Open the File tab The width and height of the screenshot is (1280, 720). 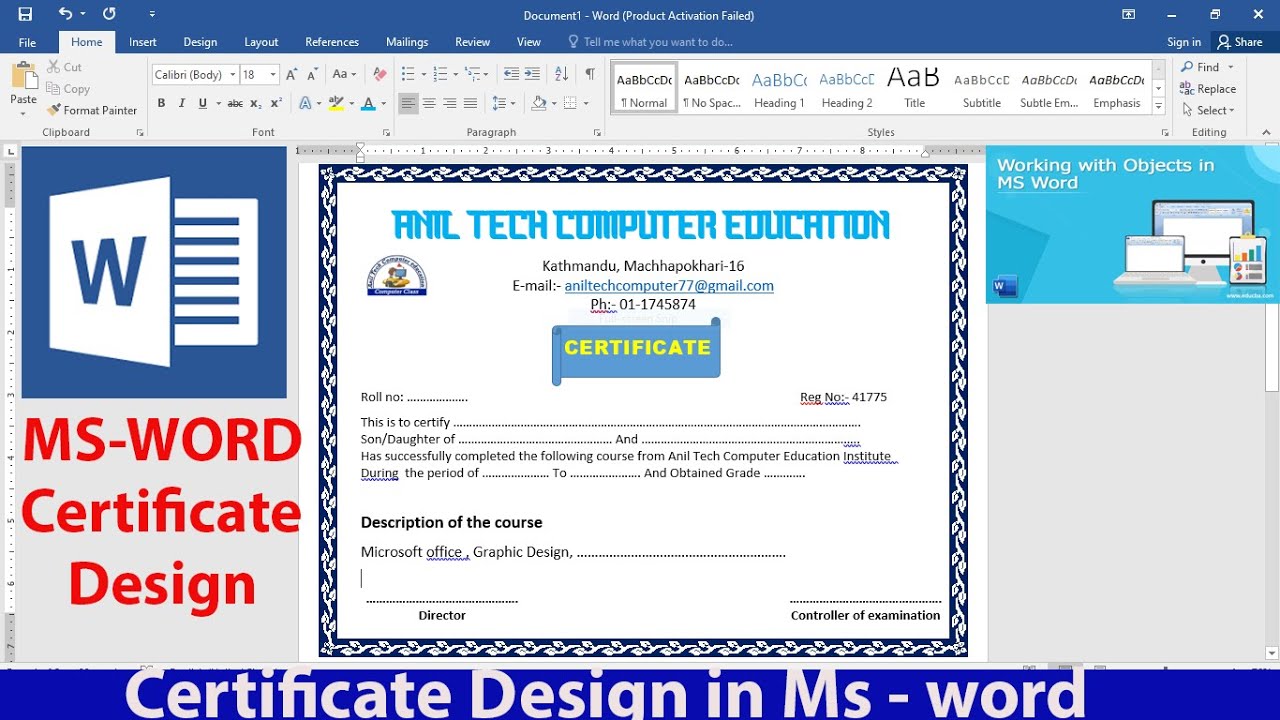[x=27, y=42]
